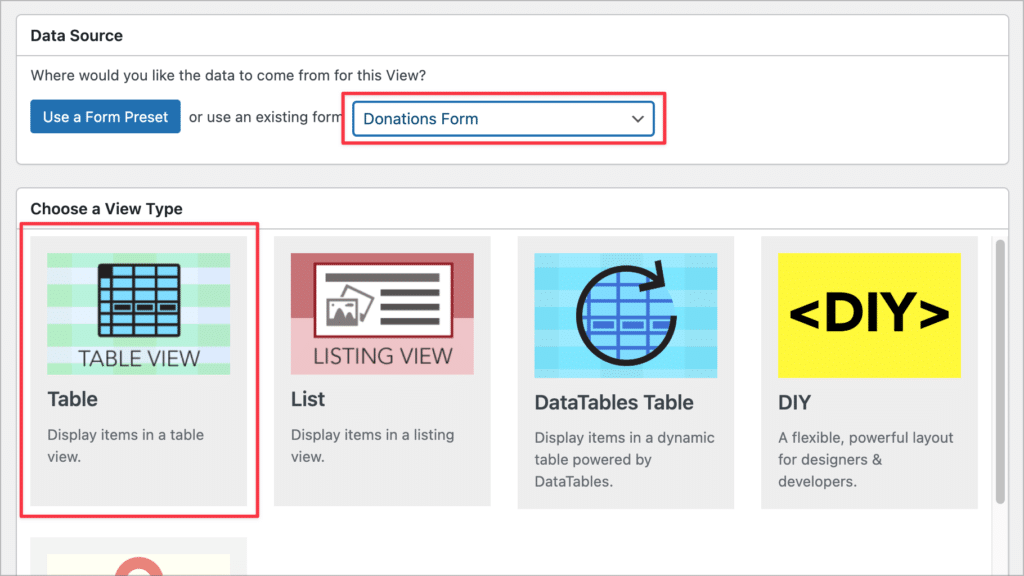Click the DataTables dynamic table description
The width and height of the screenshot is (1024, 576).
tap(624, 460)
